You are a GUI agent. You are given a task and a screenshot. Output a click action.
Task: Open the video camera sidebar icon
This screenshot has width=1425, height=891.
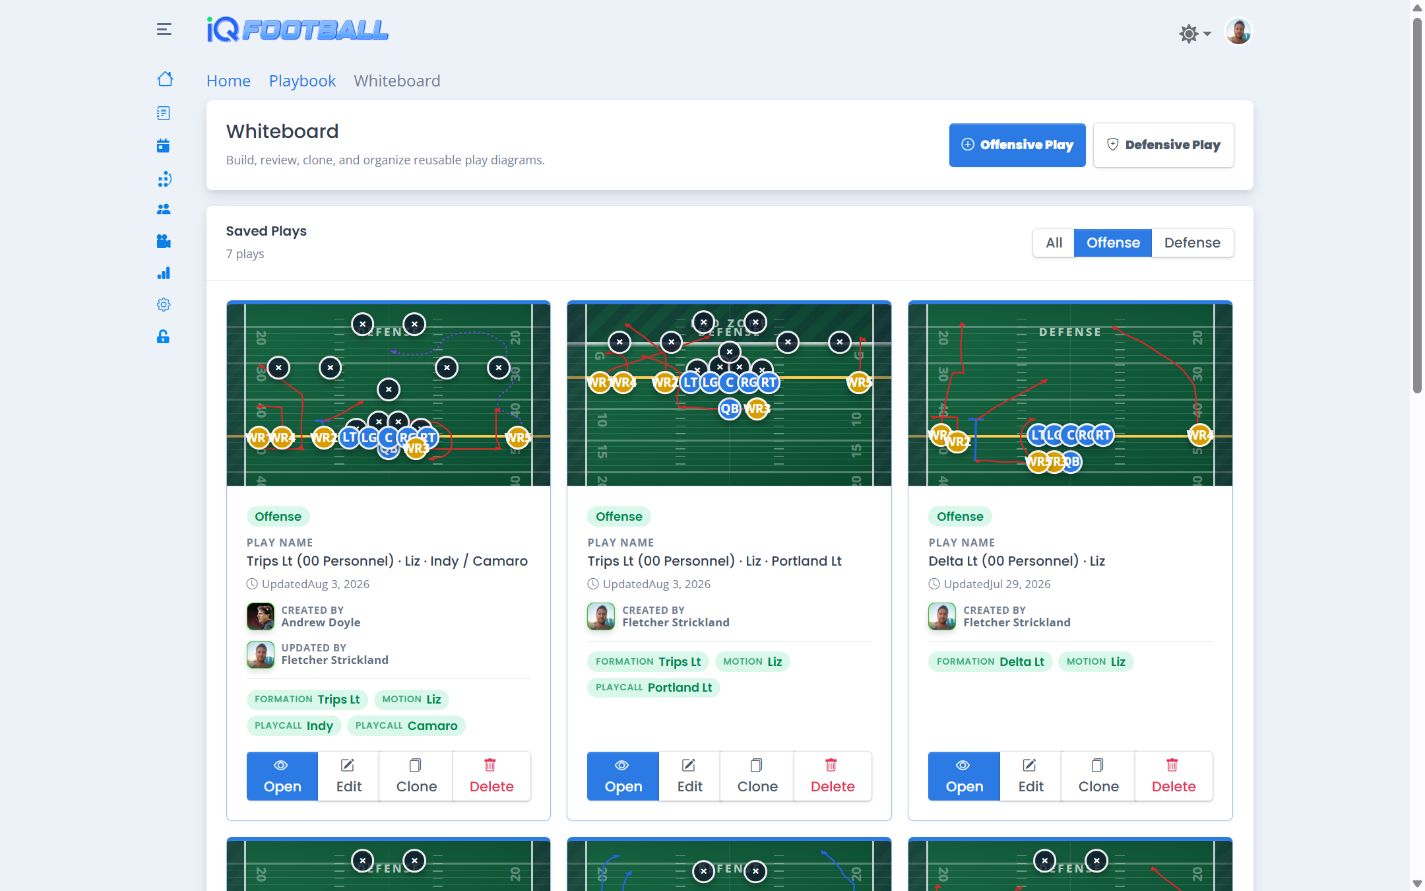click(164, 241)
